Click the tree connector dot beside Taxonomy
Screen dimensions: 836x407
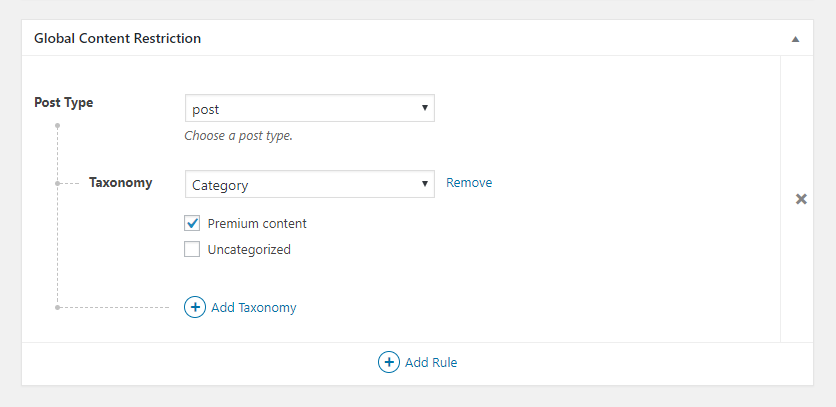point(58,183)
